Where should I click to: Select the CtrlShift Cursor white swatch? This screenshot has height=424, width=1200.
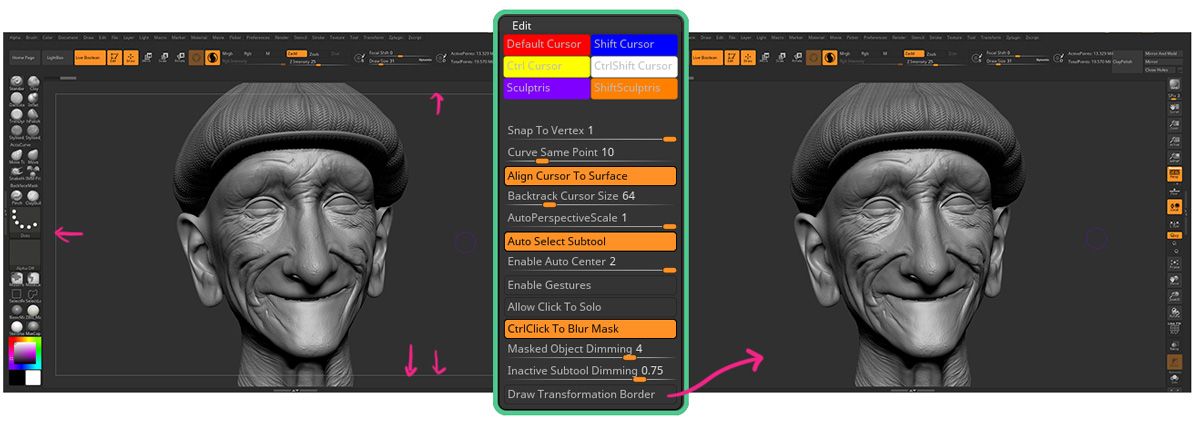click(634, 66)
